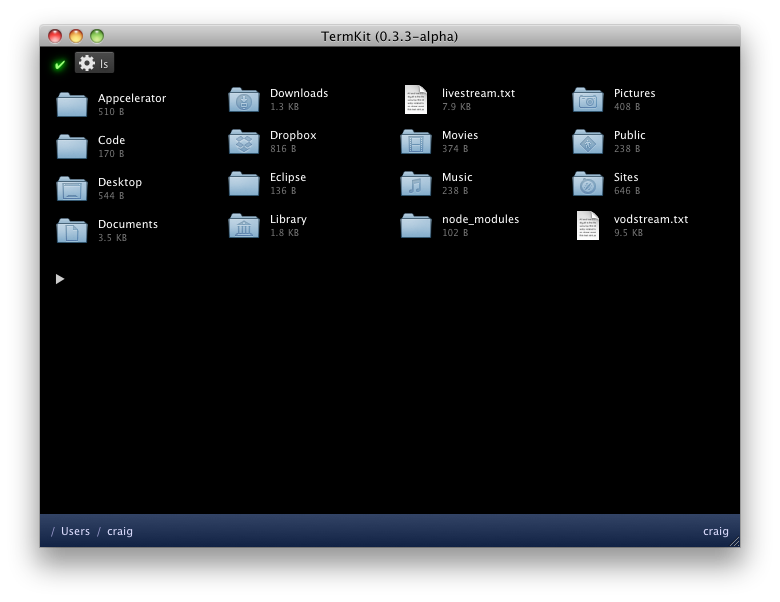Image resolution: width=780 pixels, height=602 pixels.
Task: Click the root slash in breadcrumb
Action: tap(53, 531)
